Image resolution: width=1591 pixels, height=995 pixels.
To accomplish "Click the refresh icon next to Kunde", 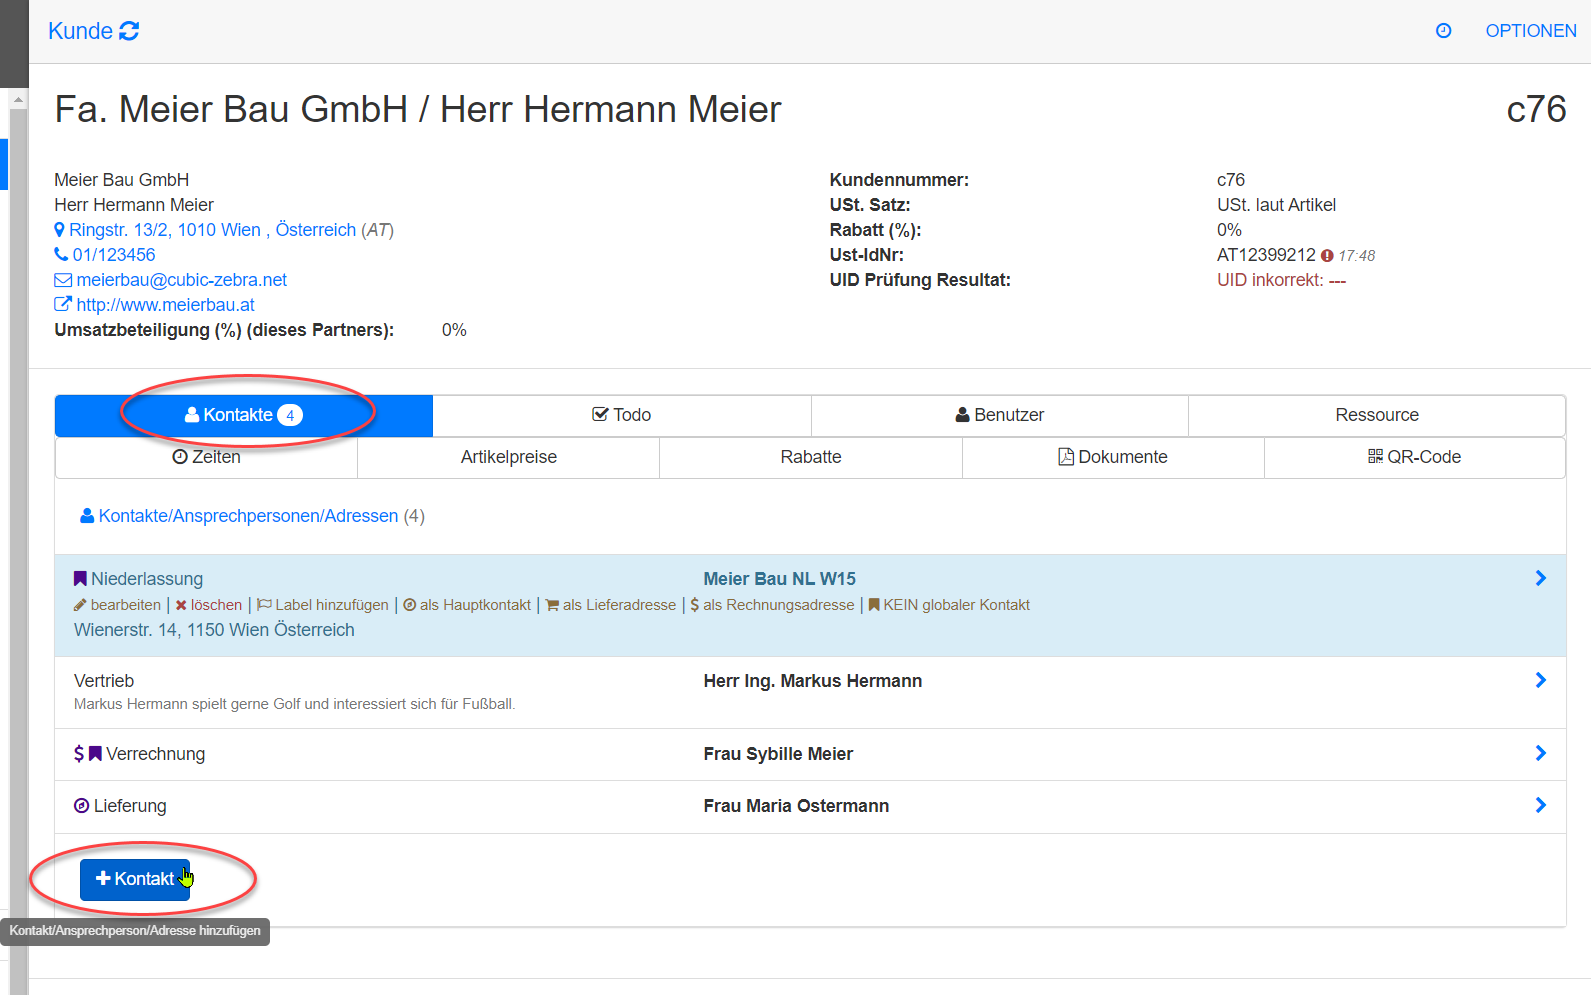I will click(129, 31).
